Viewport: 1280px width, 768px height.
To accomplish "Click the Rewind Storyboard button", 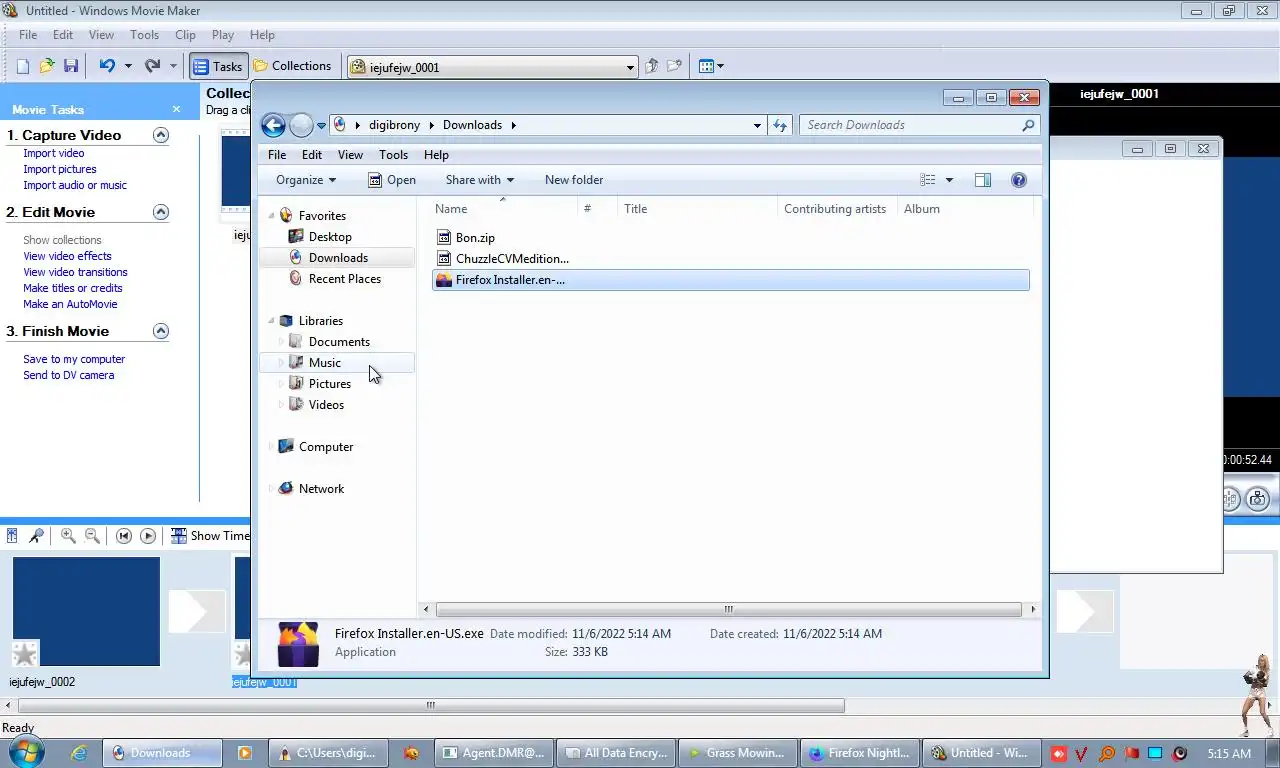I will 124,536.
